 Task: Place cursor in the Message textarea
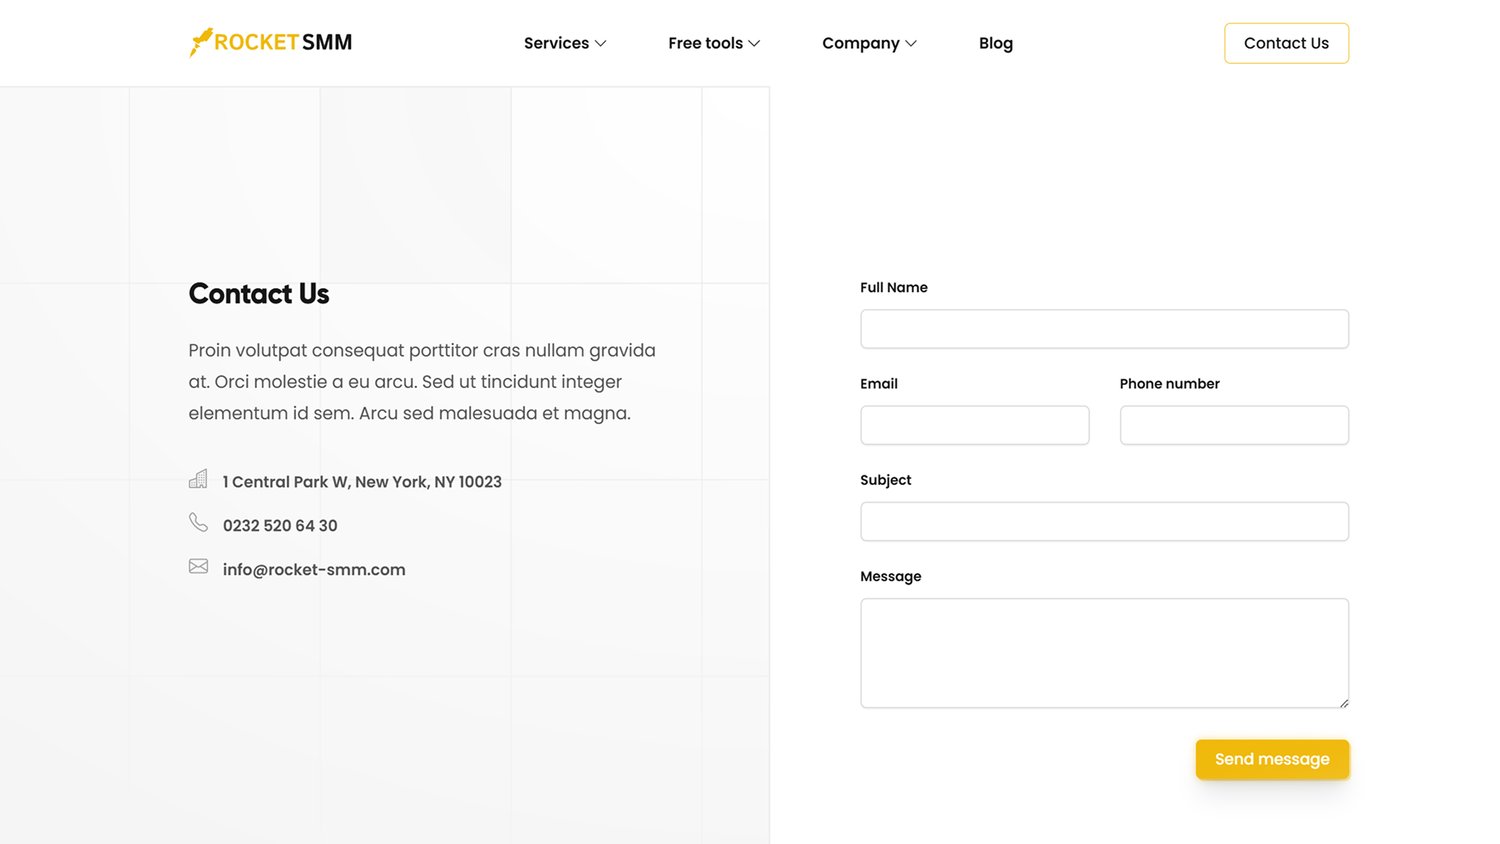pyautogui.click(x=1104, y=653)
